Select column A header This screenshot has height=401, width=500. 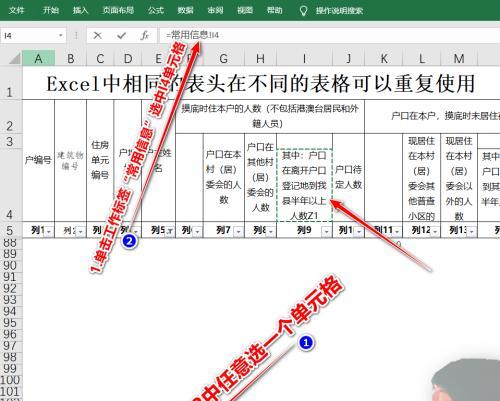(x=38, y=59)
